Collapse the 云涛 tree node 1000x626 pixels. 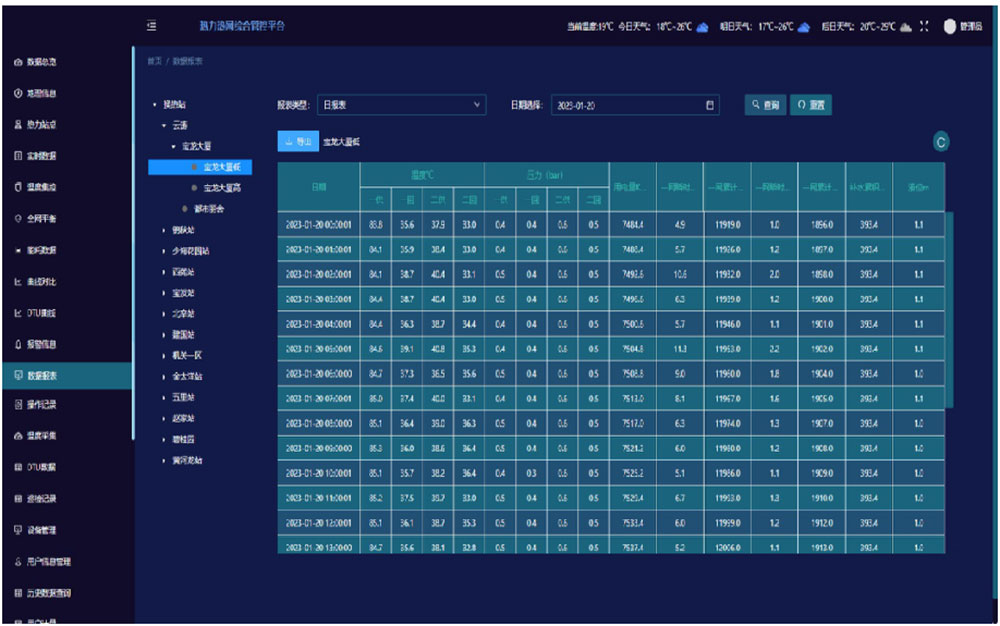(x=164, y=125)
